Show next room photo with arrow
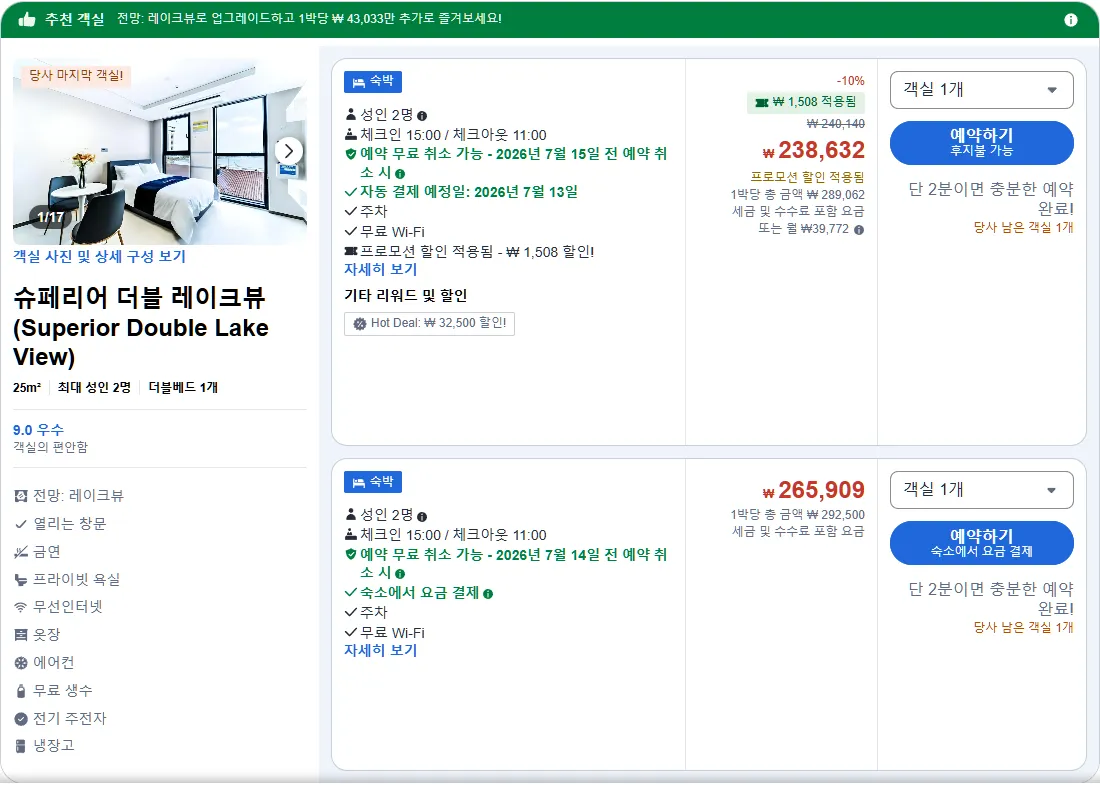 288,151
